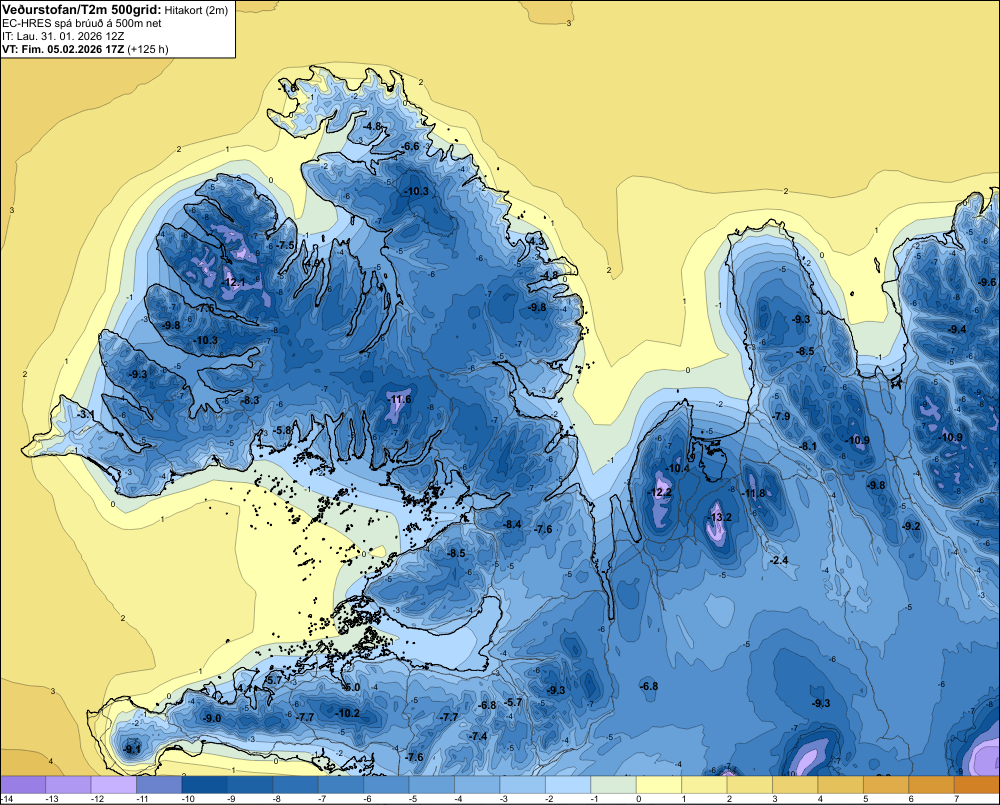Click the -10.4 temperature value on map
This screenshot has width=1000, height=805.
(677, 469)
